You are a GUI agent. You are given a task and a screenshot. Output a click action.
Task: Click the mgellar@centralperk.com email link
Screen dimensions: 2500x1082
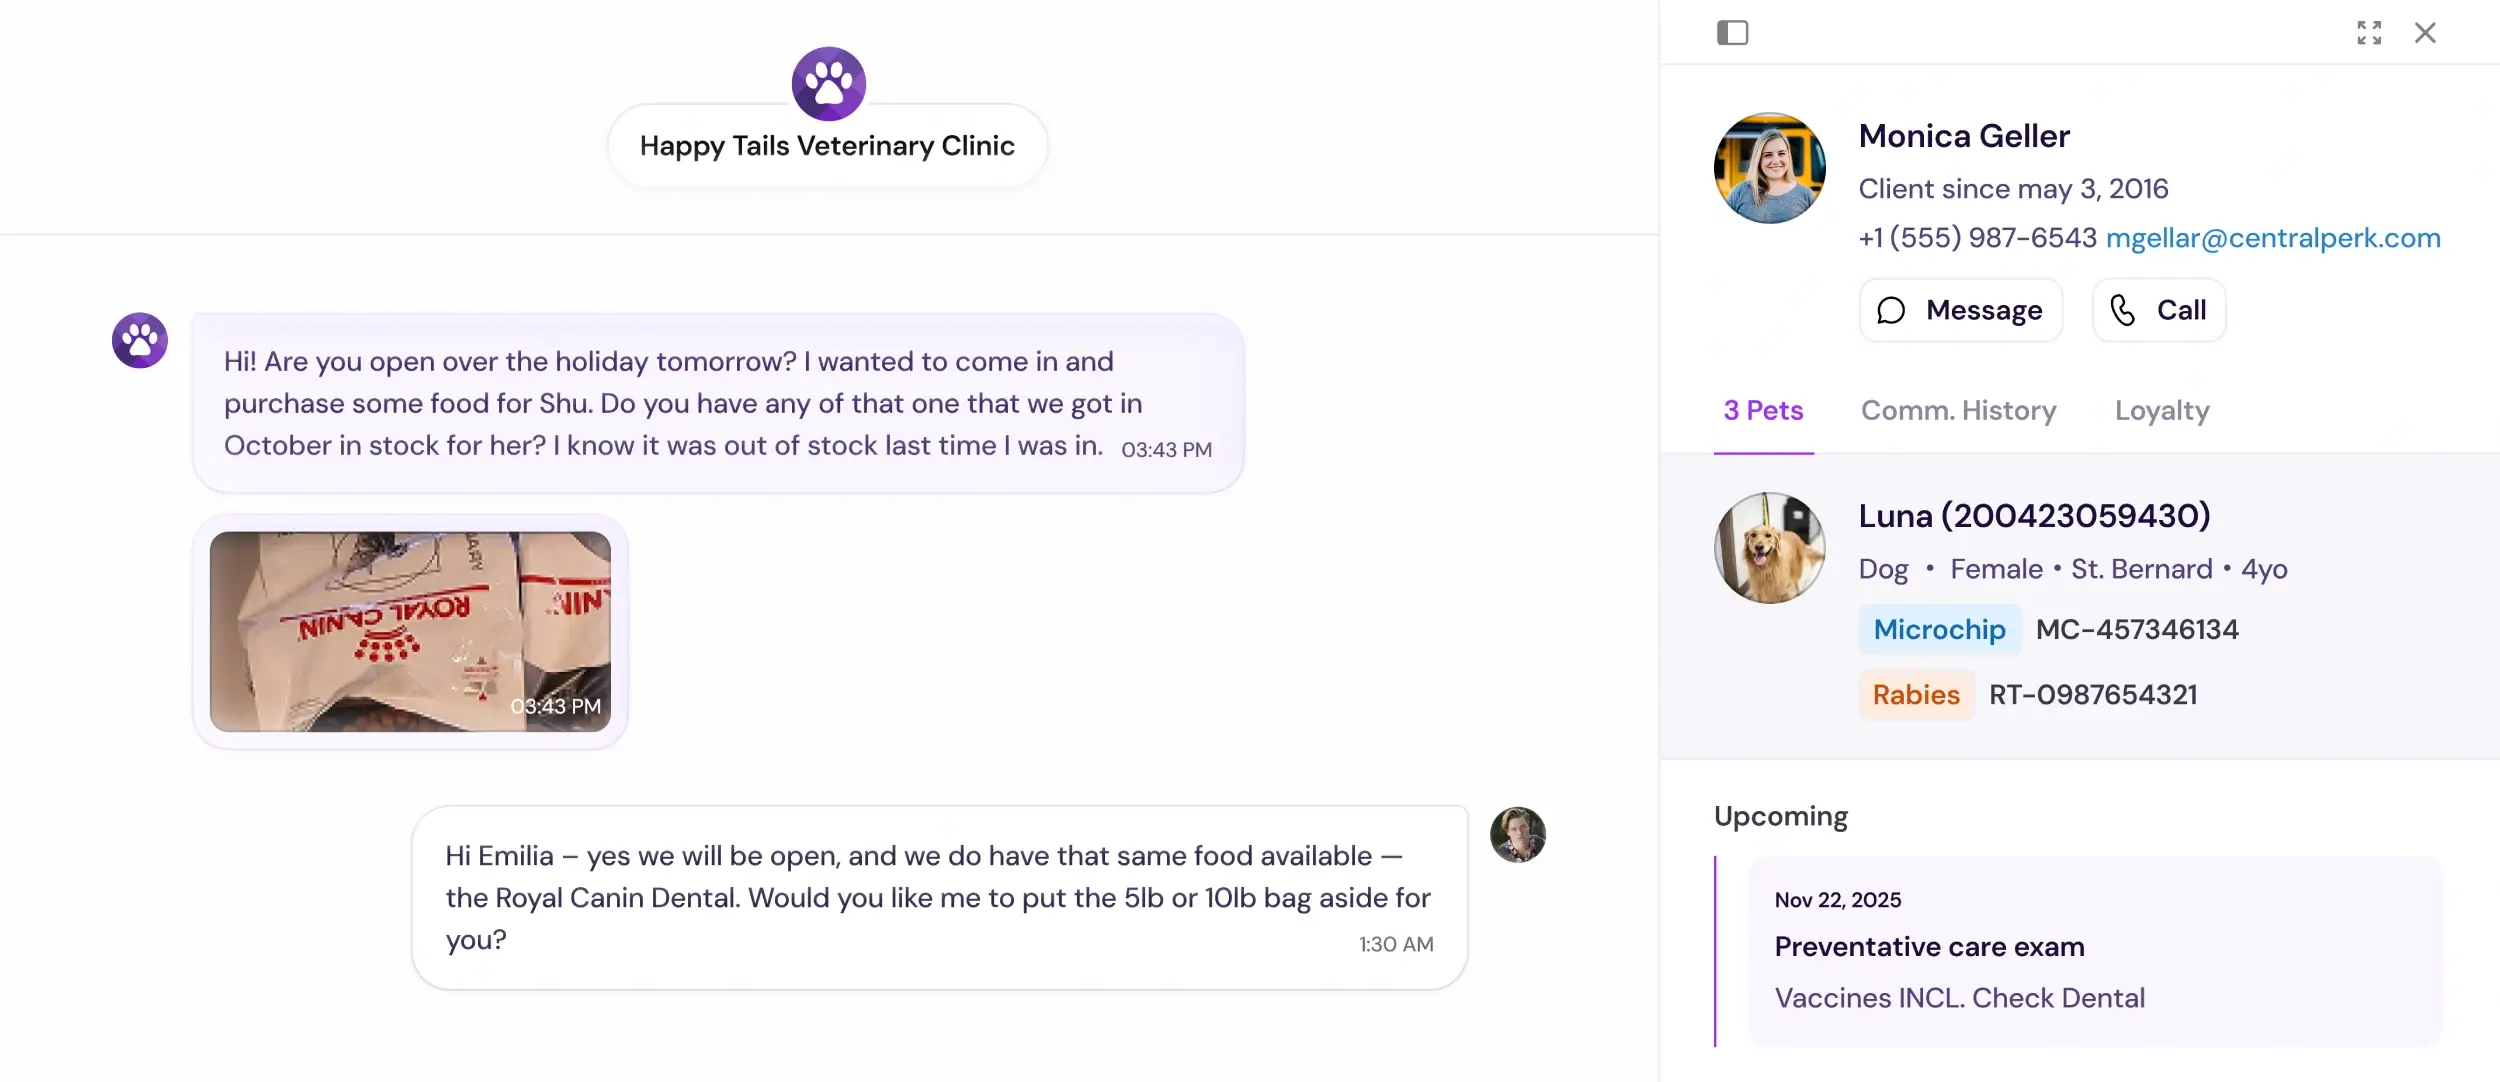(2273, 238)
